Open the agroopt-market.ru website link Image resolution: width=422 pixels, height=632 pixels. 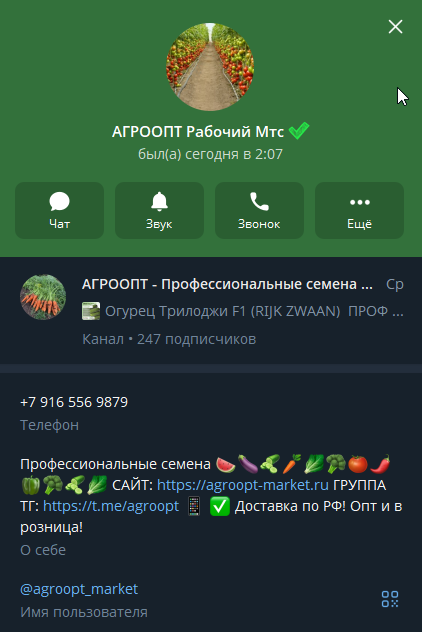[243, 485]
